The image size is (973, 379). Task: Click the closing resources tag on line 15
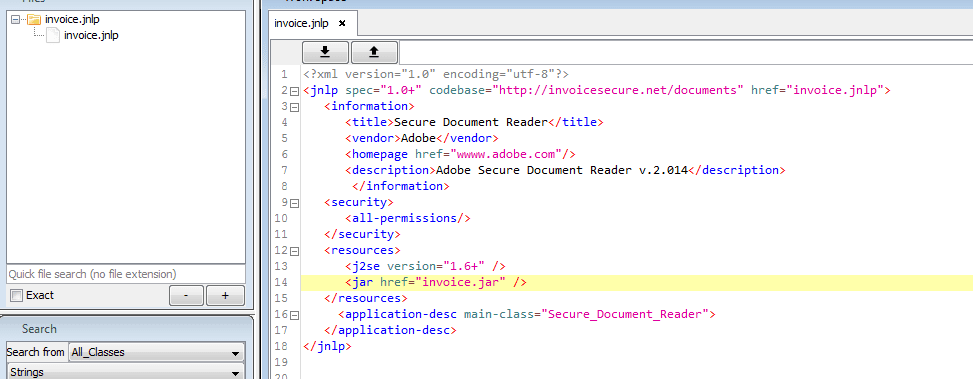click(x=366, y=298)
